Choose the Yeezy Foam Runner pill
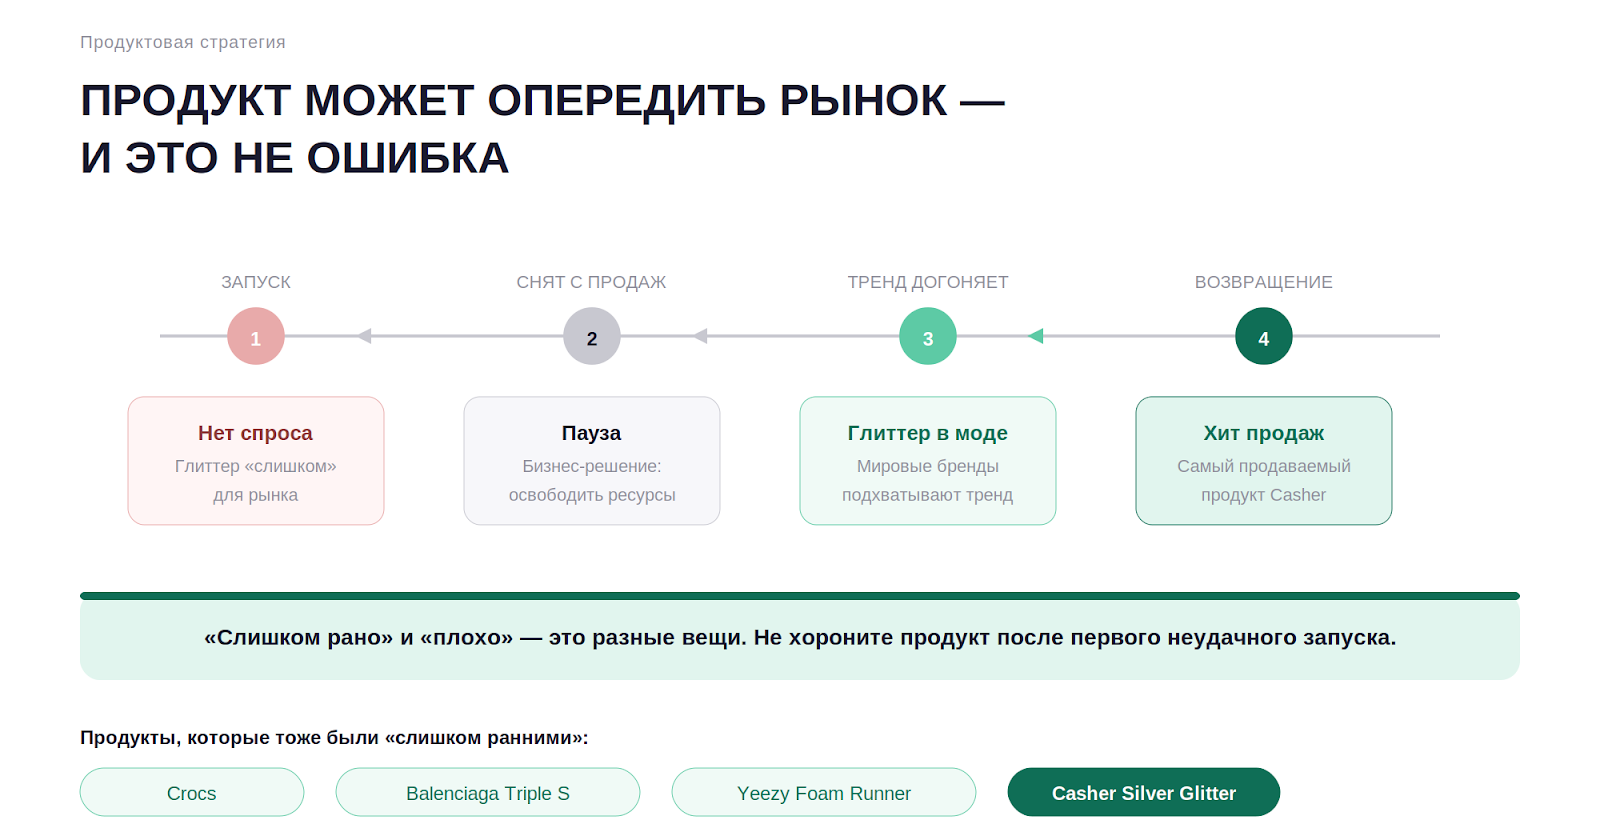Screen dimensions: 1600x832 (824, 793)
